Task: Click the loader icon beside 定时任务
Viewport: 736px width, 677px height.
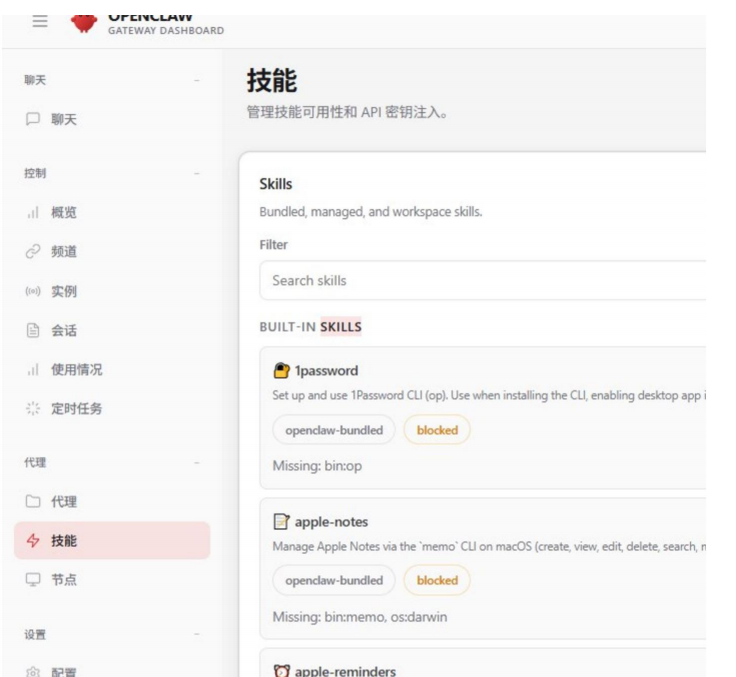Action: pyautogui.click(x=33, y=409)
